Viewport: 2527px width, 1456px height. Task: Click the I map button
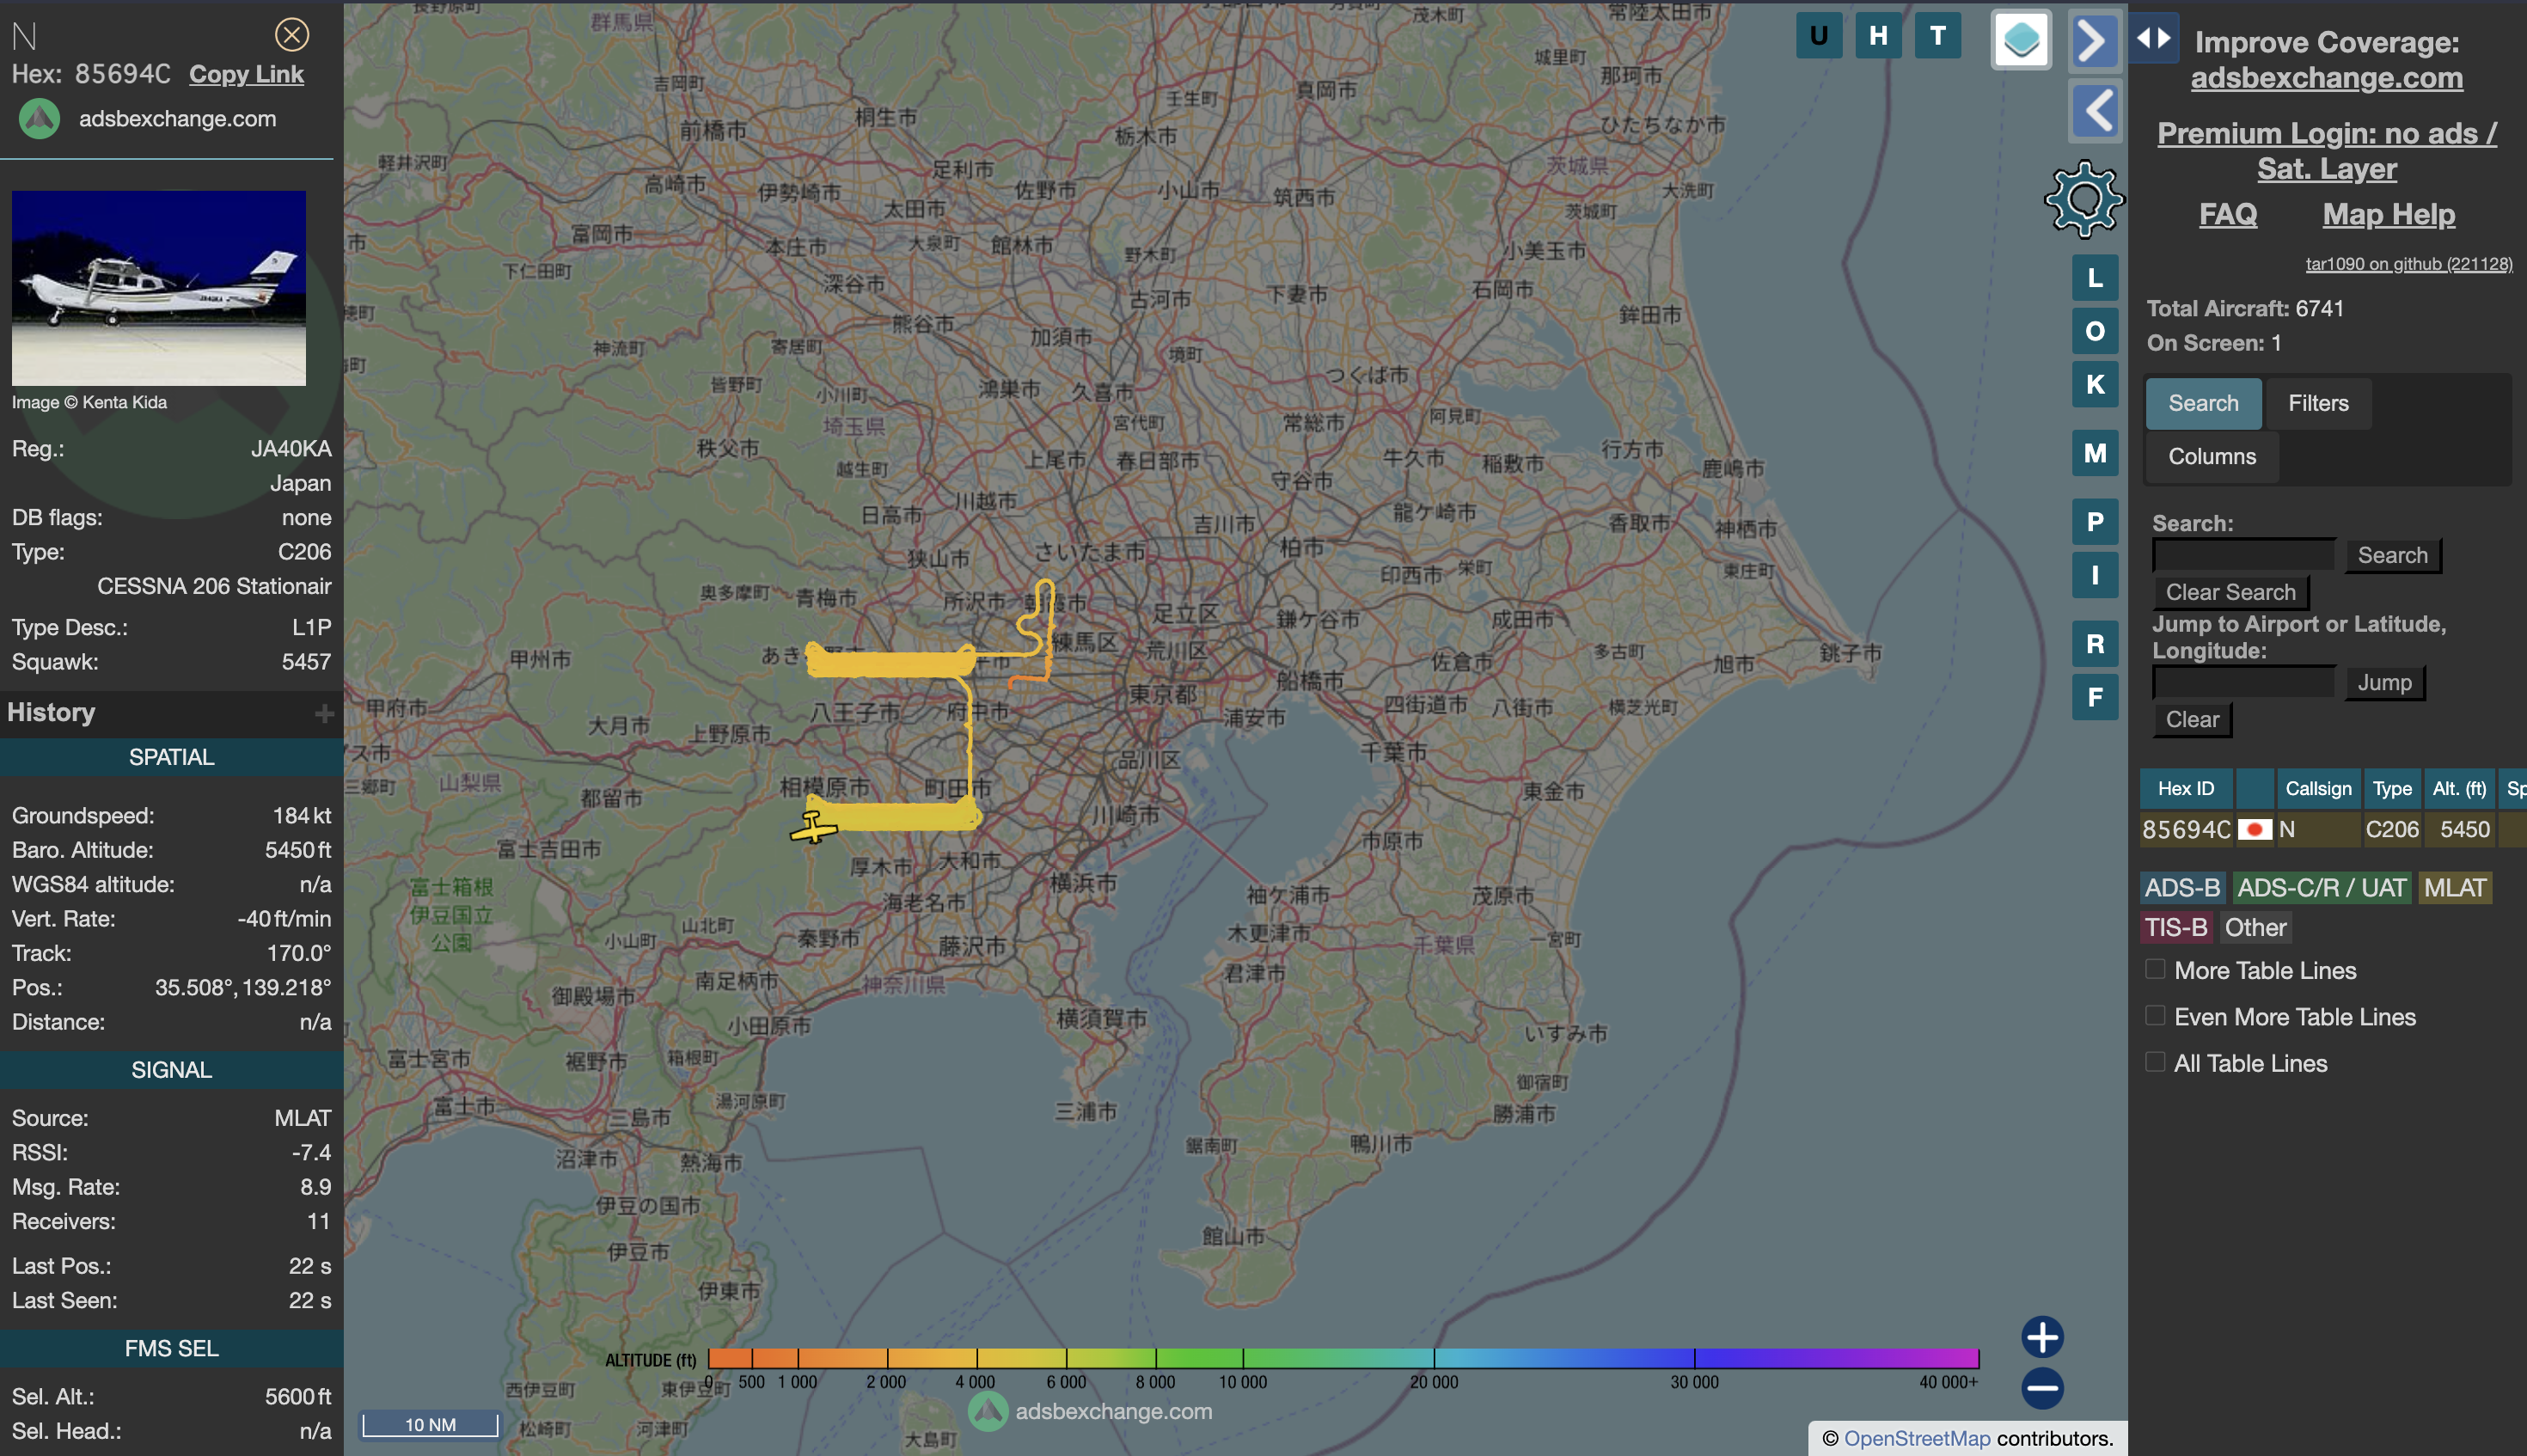[2094, 575]
